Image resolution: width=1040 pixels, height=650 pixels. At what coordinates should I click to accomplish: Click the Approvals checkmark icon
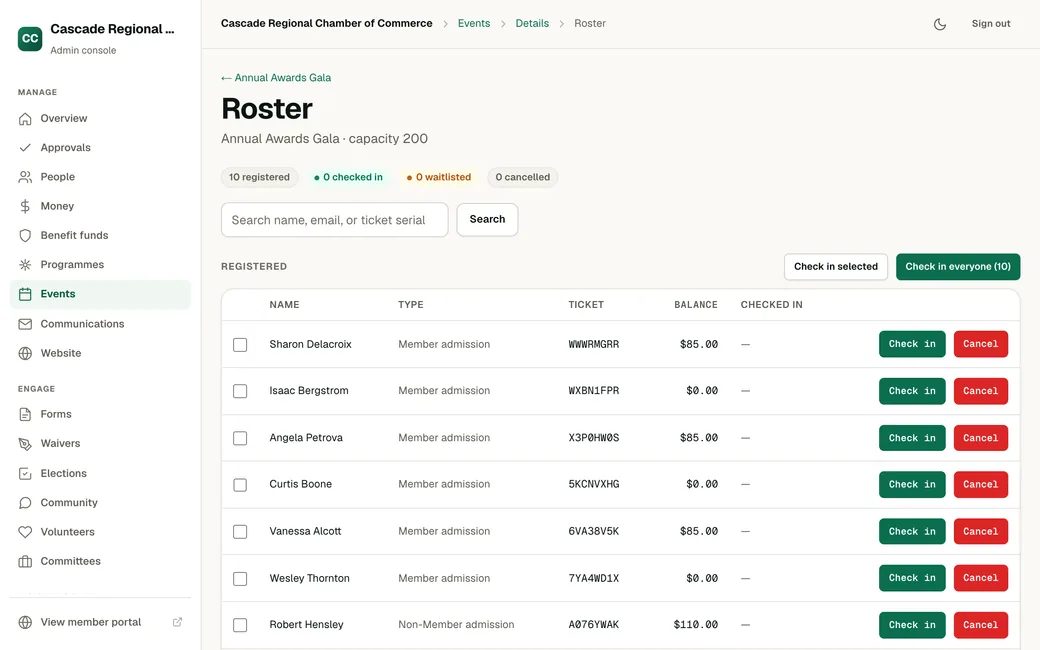[25, 148]
